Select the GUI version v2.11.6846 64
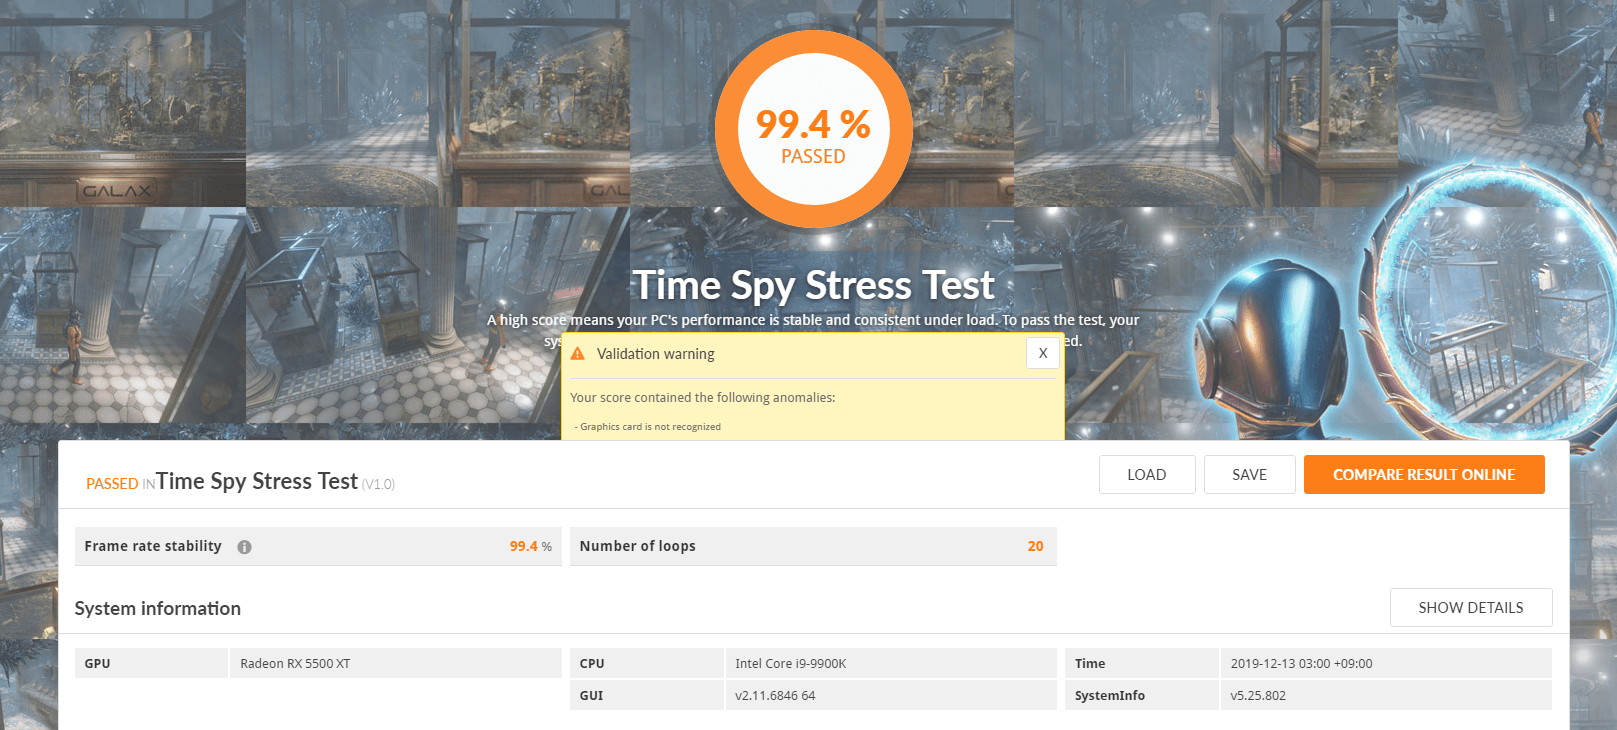This screenshot has width=1617, height=730. [x=775, y=696]
